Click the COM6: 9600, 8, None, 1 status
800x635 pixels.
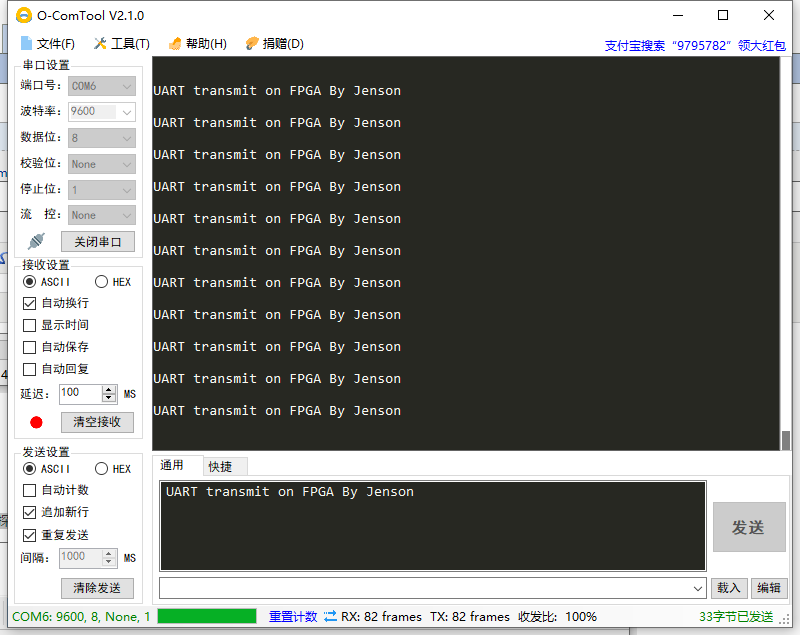(x=81, y=617)
